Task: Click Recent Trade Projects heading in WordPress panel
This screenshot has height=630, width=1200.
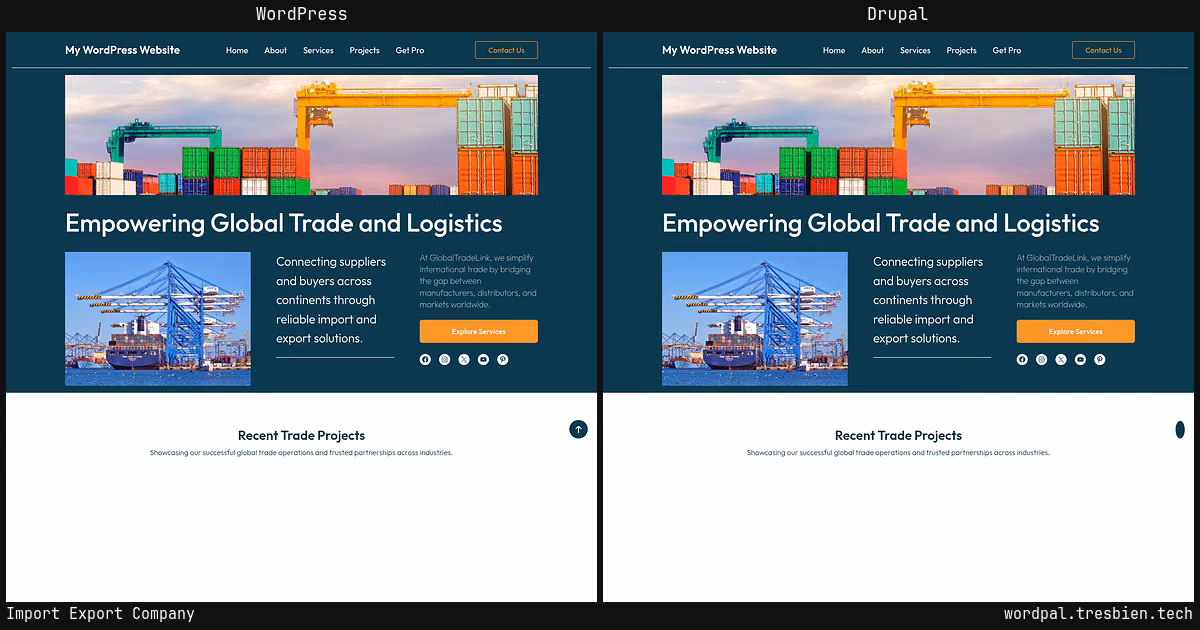Action: point(301,435)
